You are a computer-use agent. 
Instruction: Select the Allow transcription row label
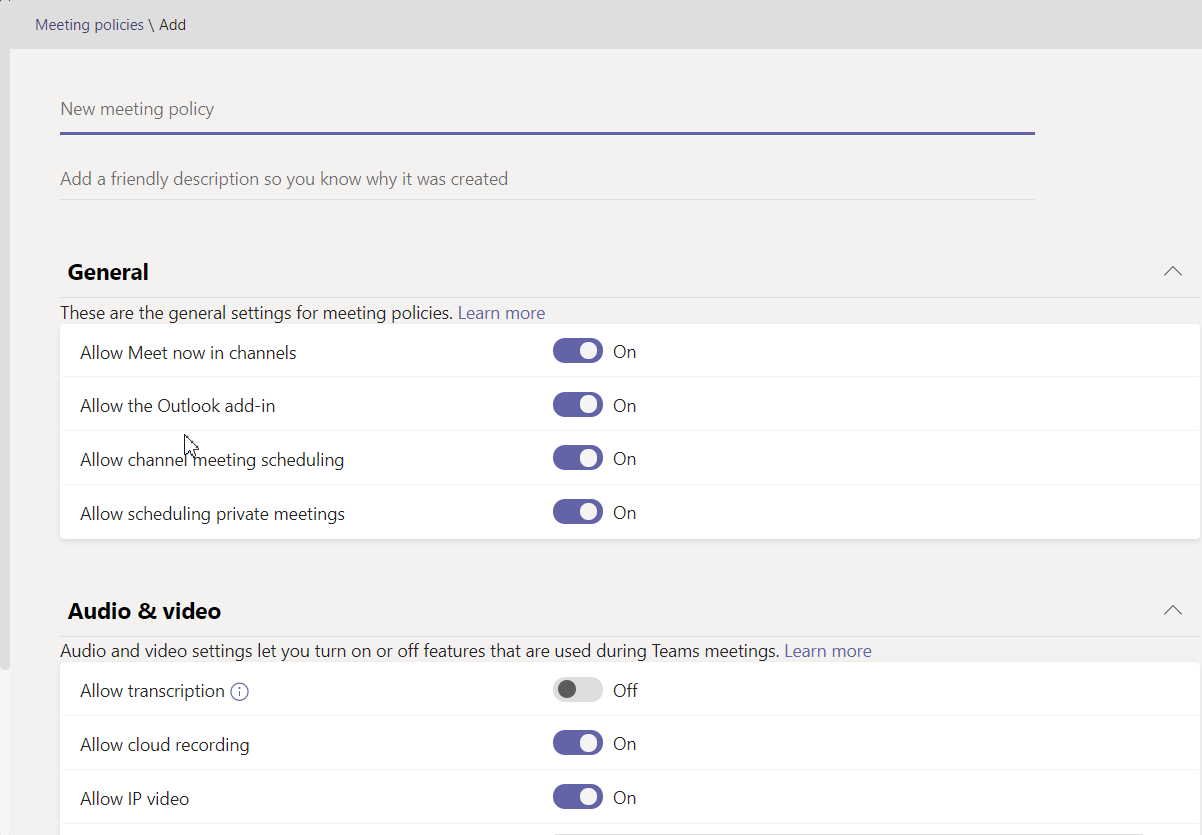(152, 690)
